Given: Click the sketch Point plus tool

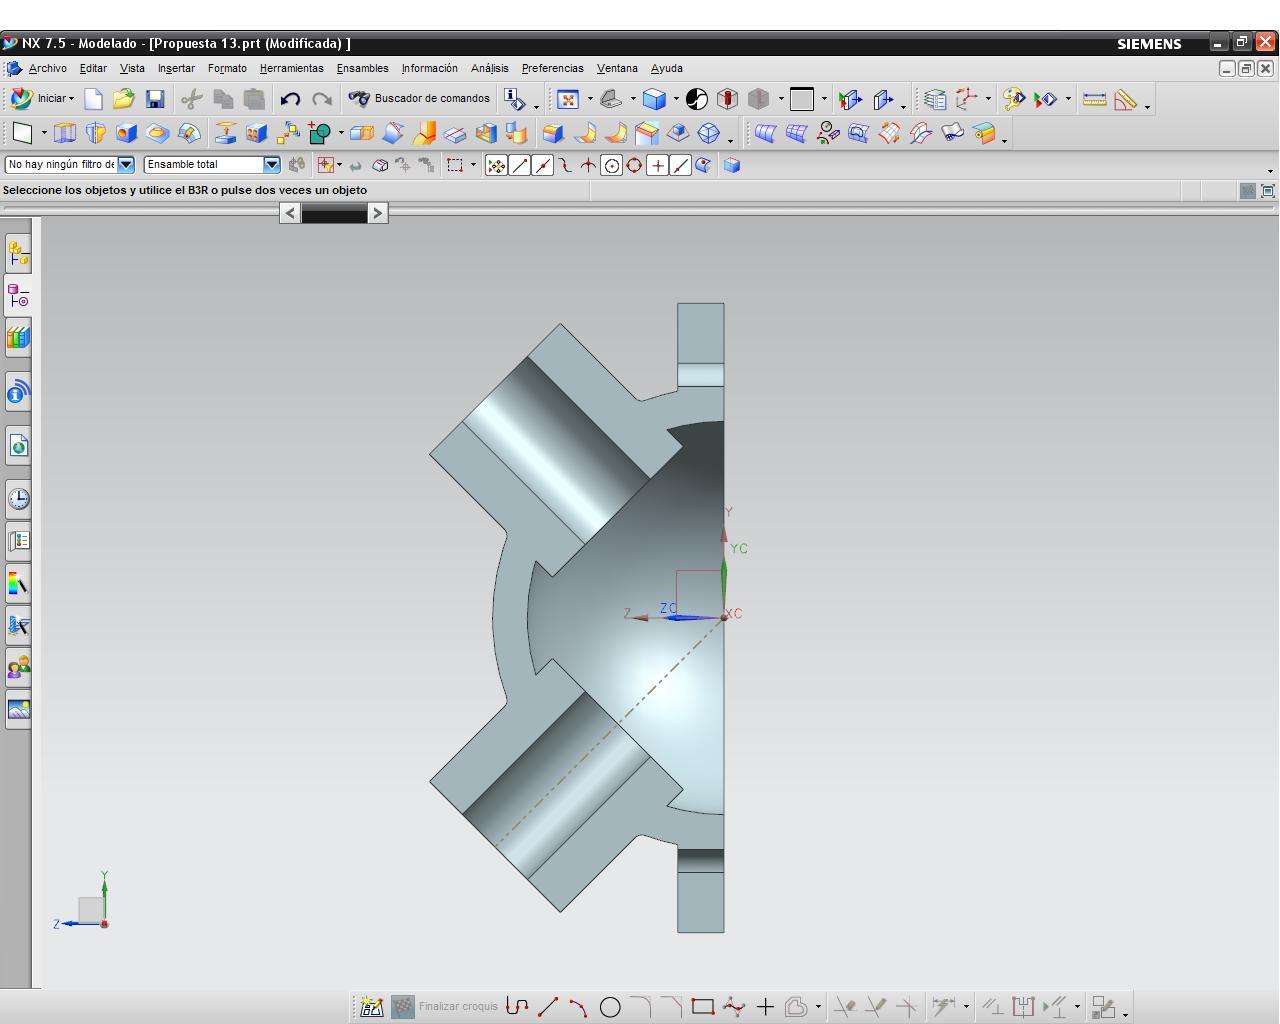Looking at the screenshot, I should click(x=765, y=1007).
